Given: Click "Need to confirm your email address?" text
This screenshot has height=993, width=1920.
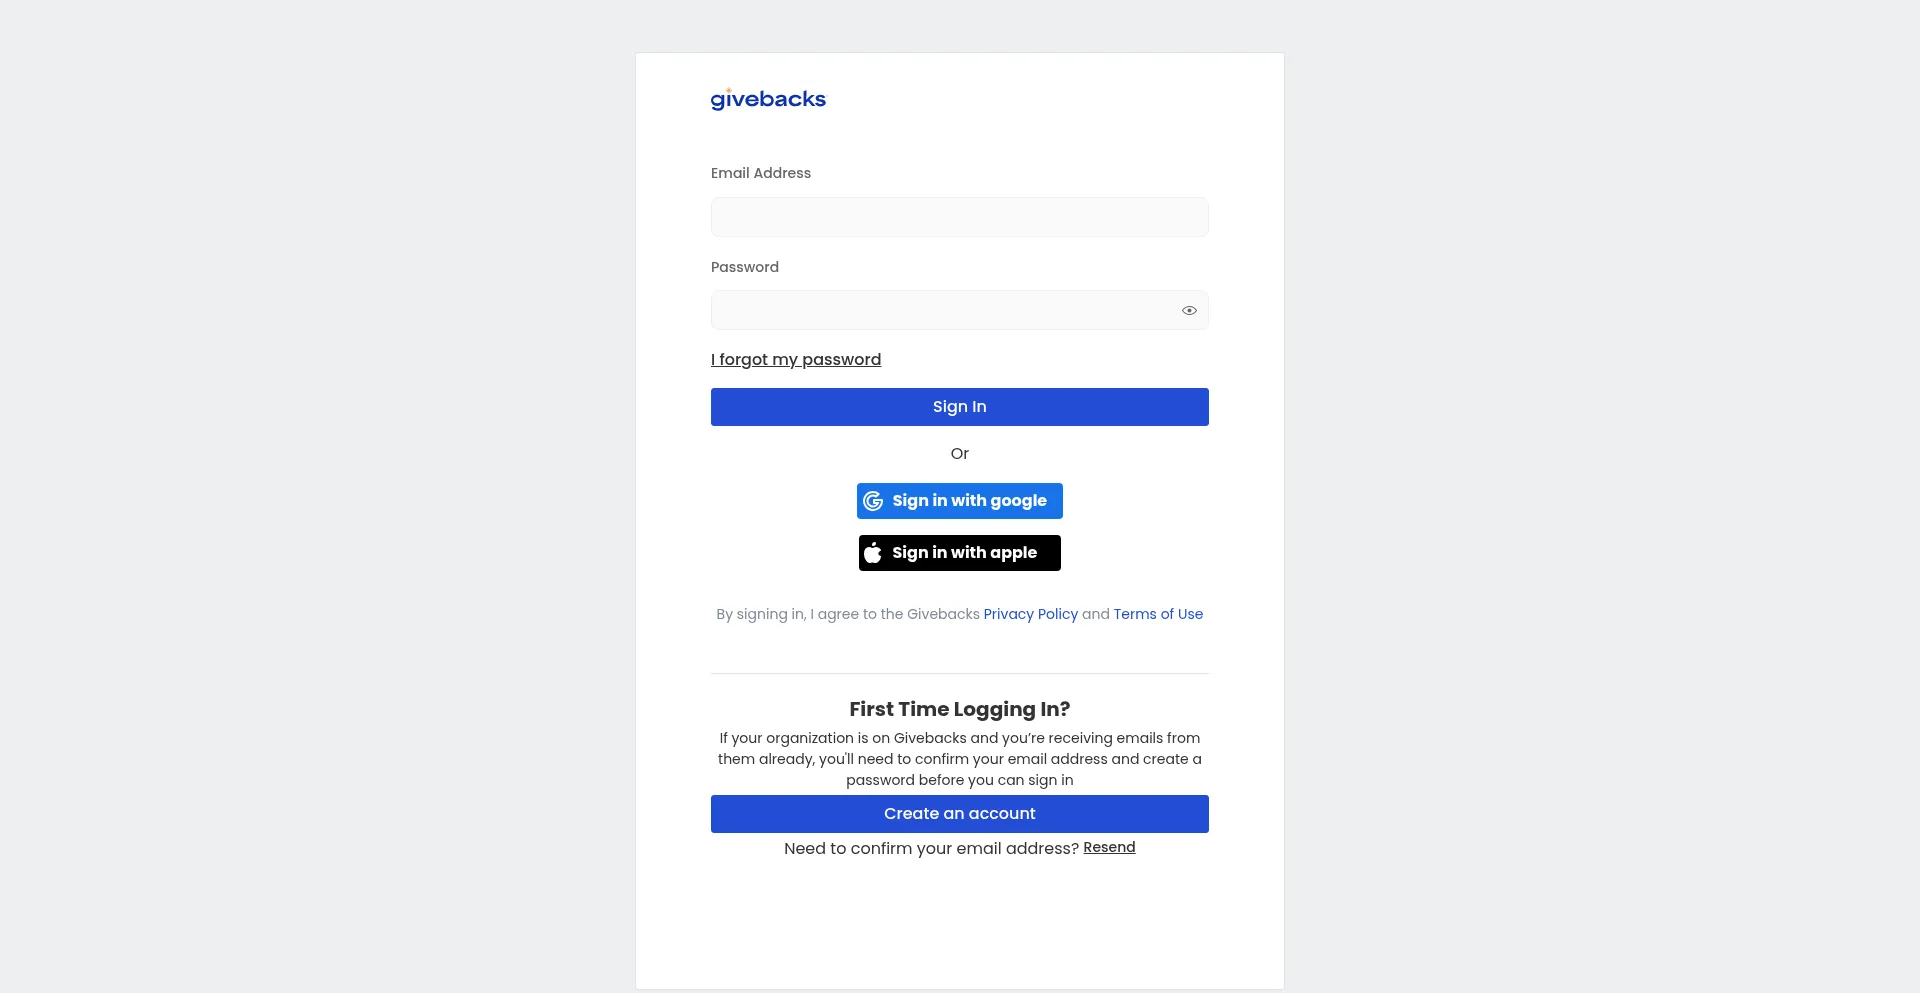Looking at the screenshot, I should [x=931, y=849].
